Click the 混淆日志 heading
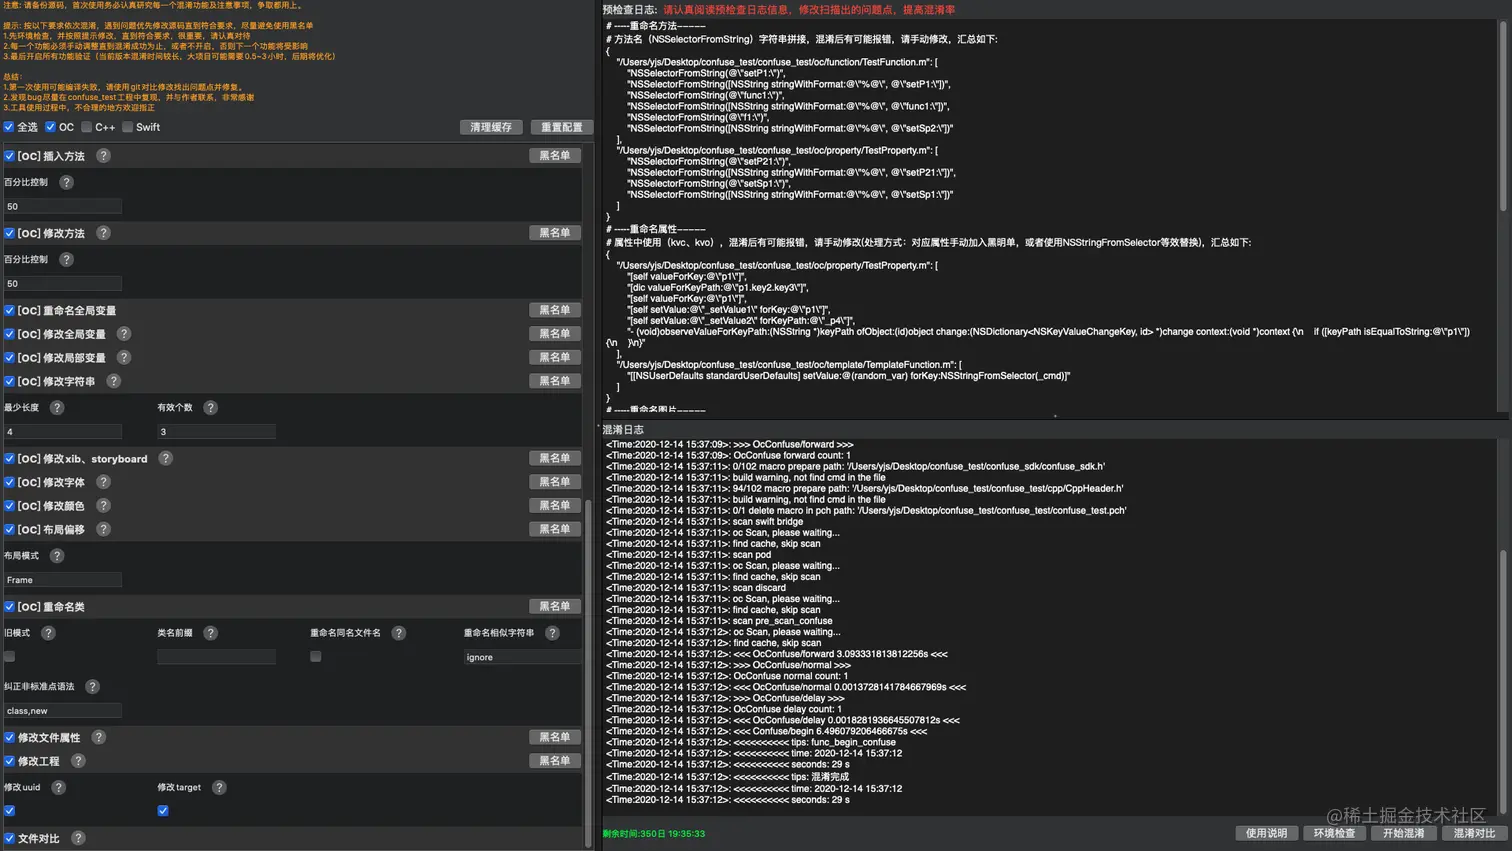 623,430
